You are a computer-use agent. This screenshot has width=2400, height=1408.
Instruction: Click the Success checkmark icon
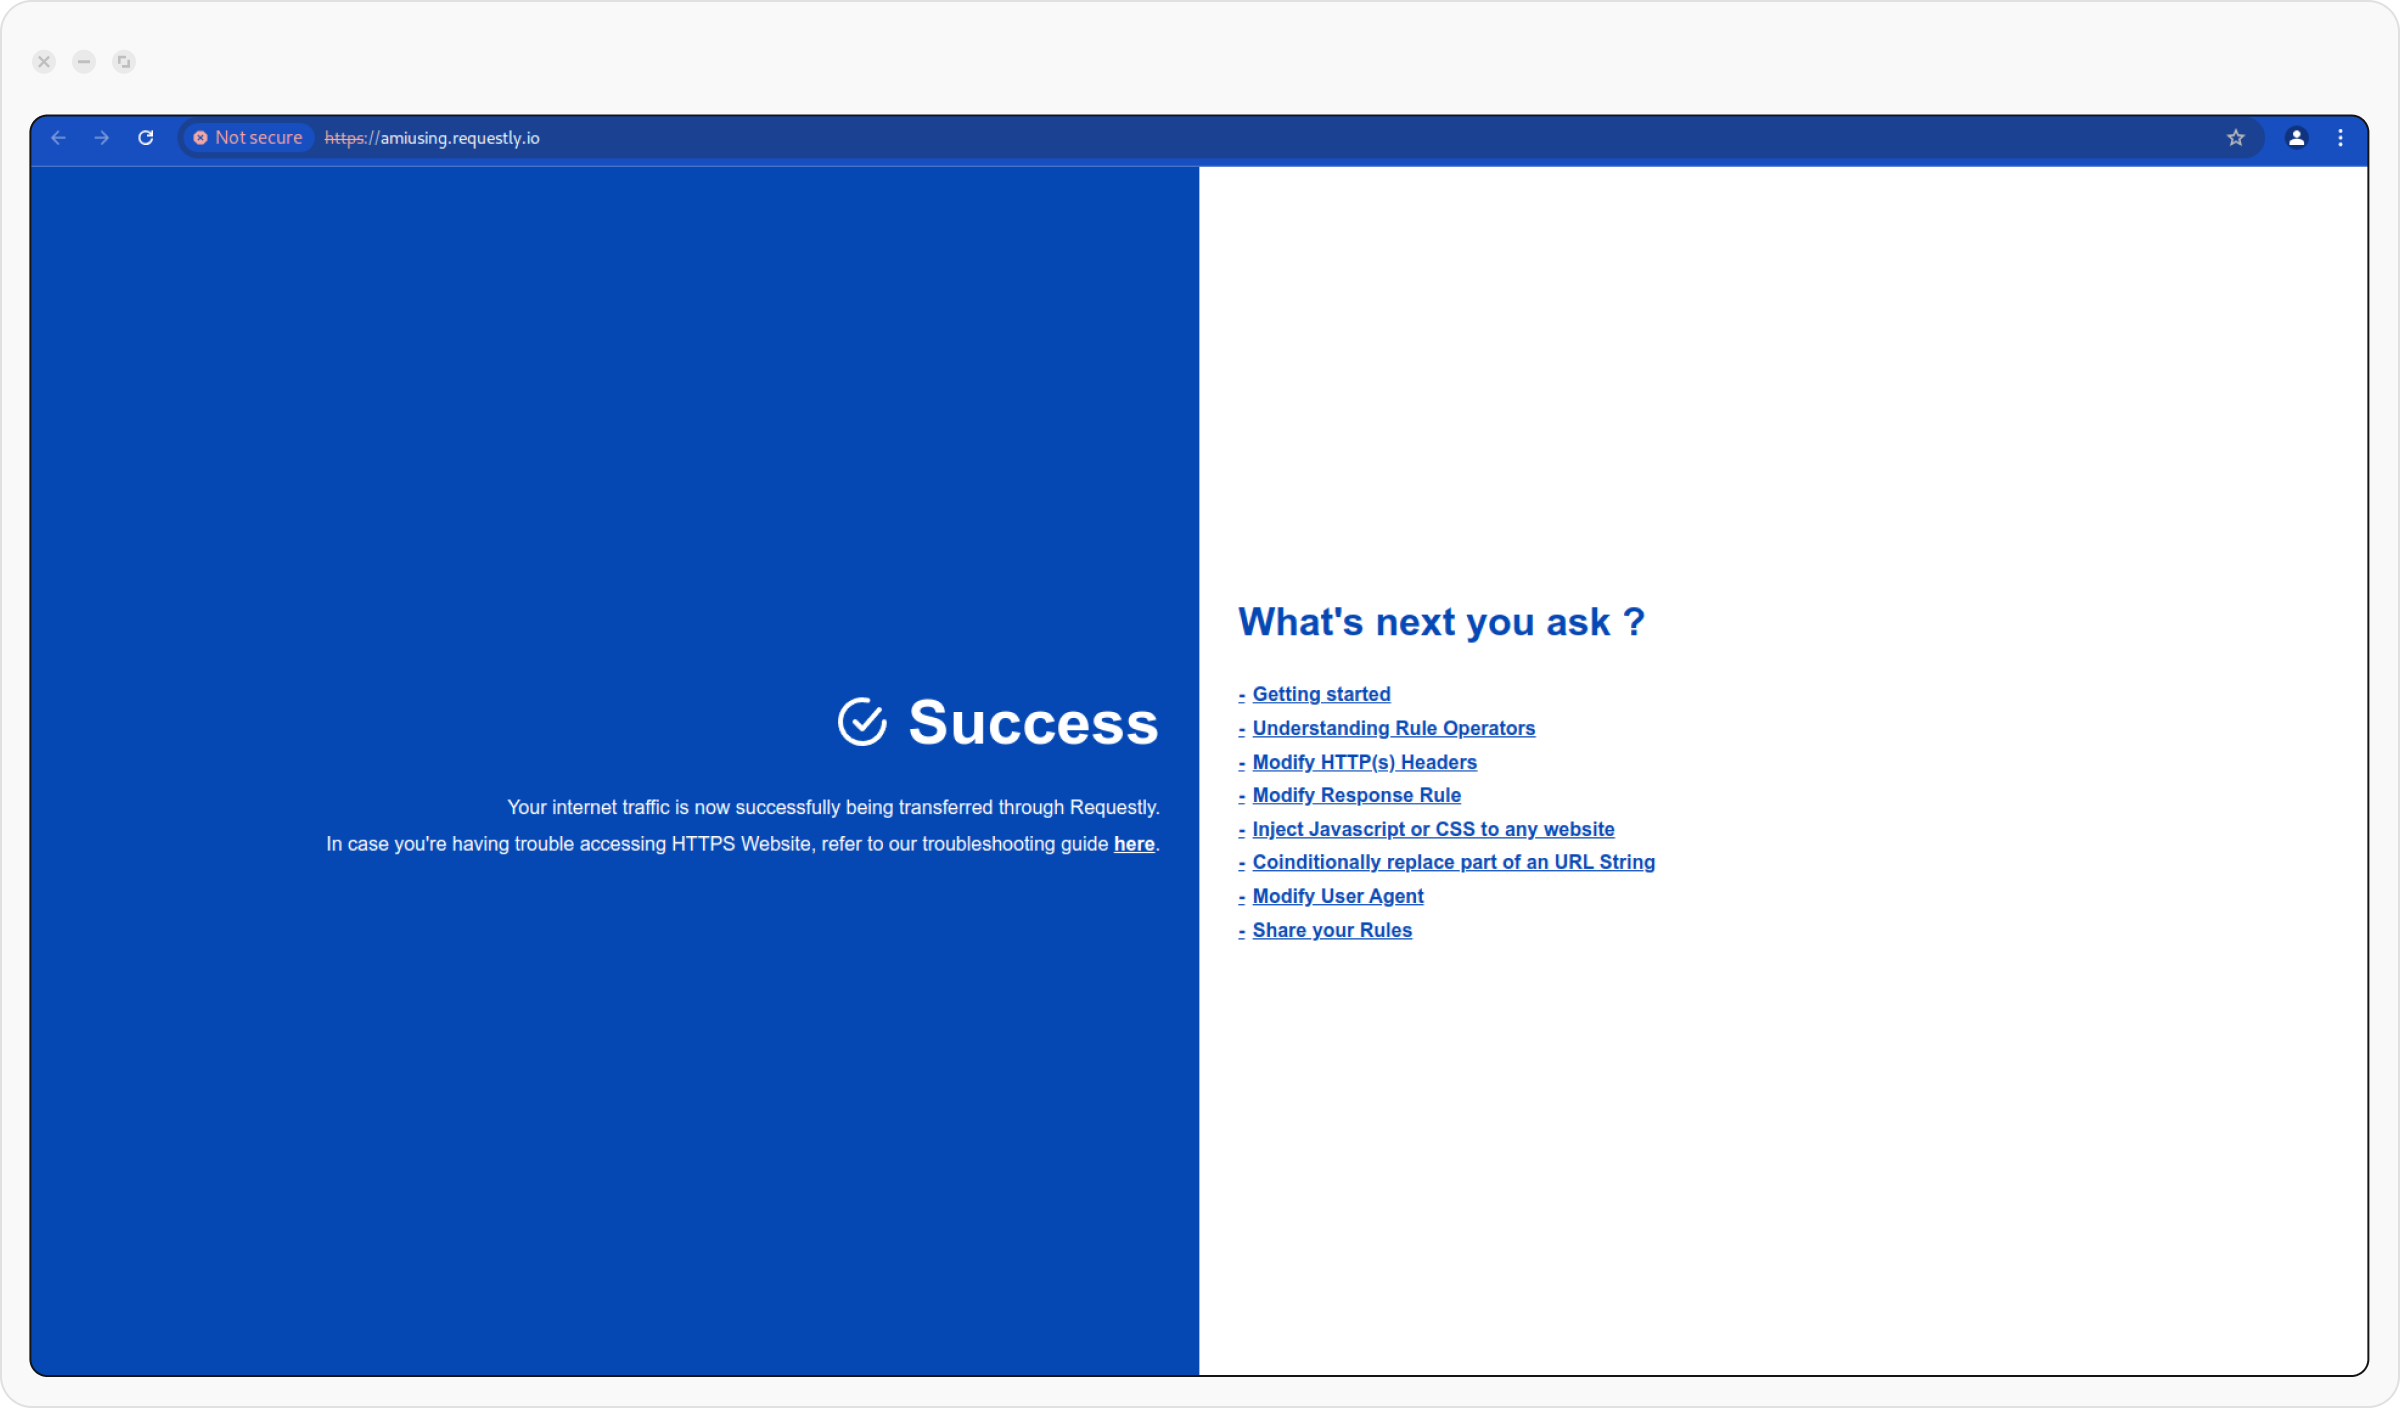click(x=862, y=722)
